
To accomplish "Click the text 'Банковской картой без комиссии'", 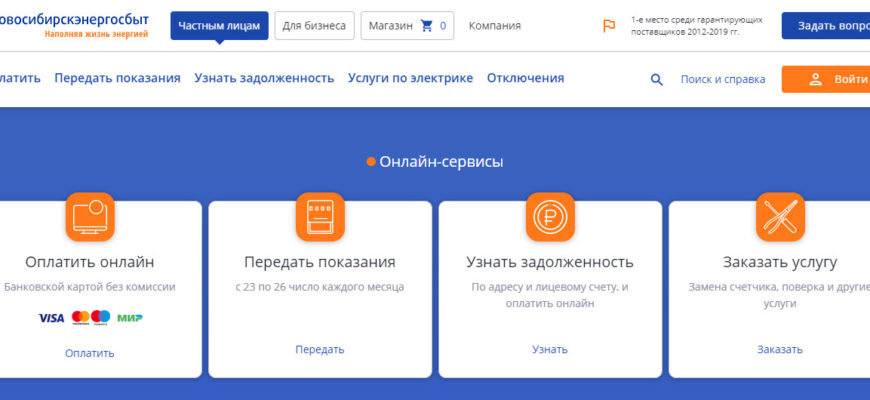I will 90,287.
